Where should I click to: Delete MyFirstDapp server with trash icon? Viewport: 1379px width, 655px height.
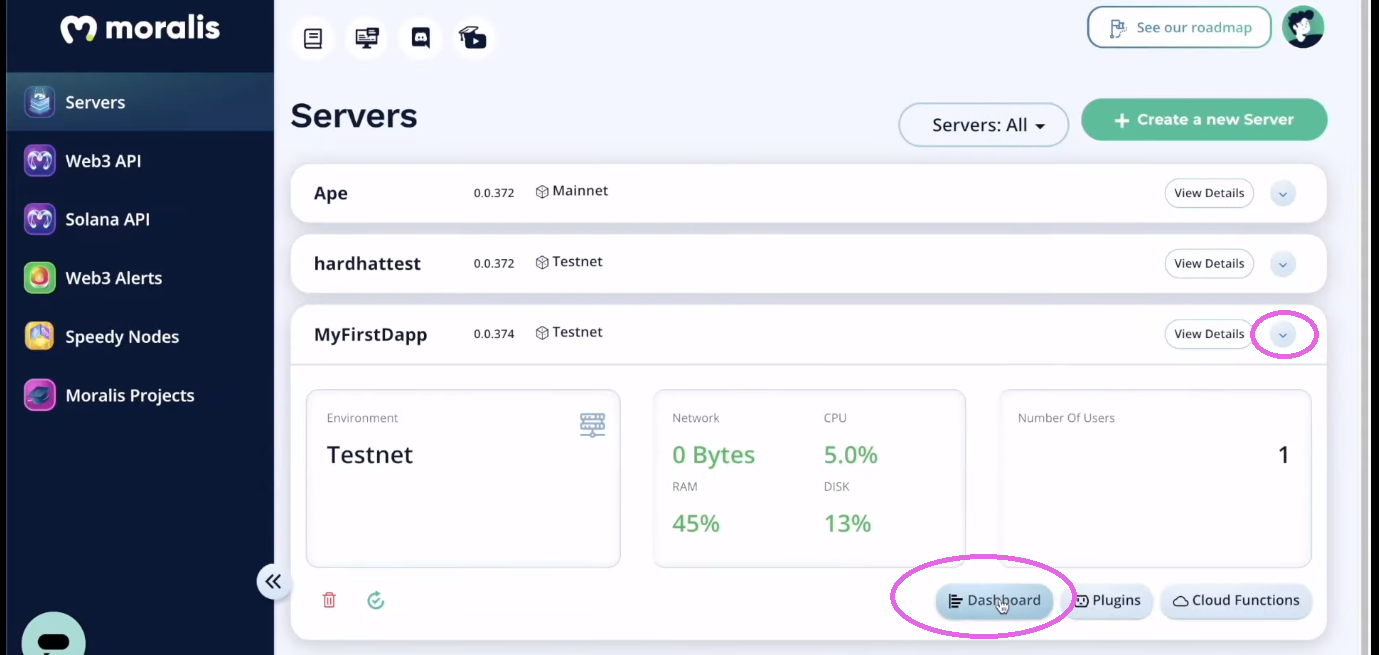coord(329,600)
